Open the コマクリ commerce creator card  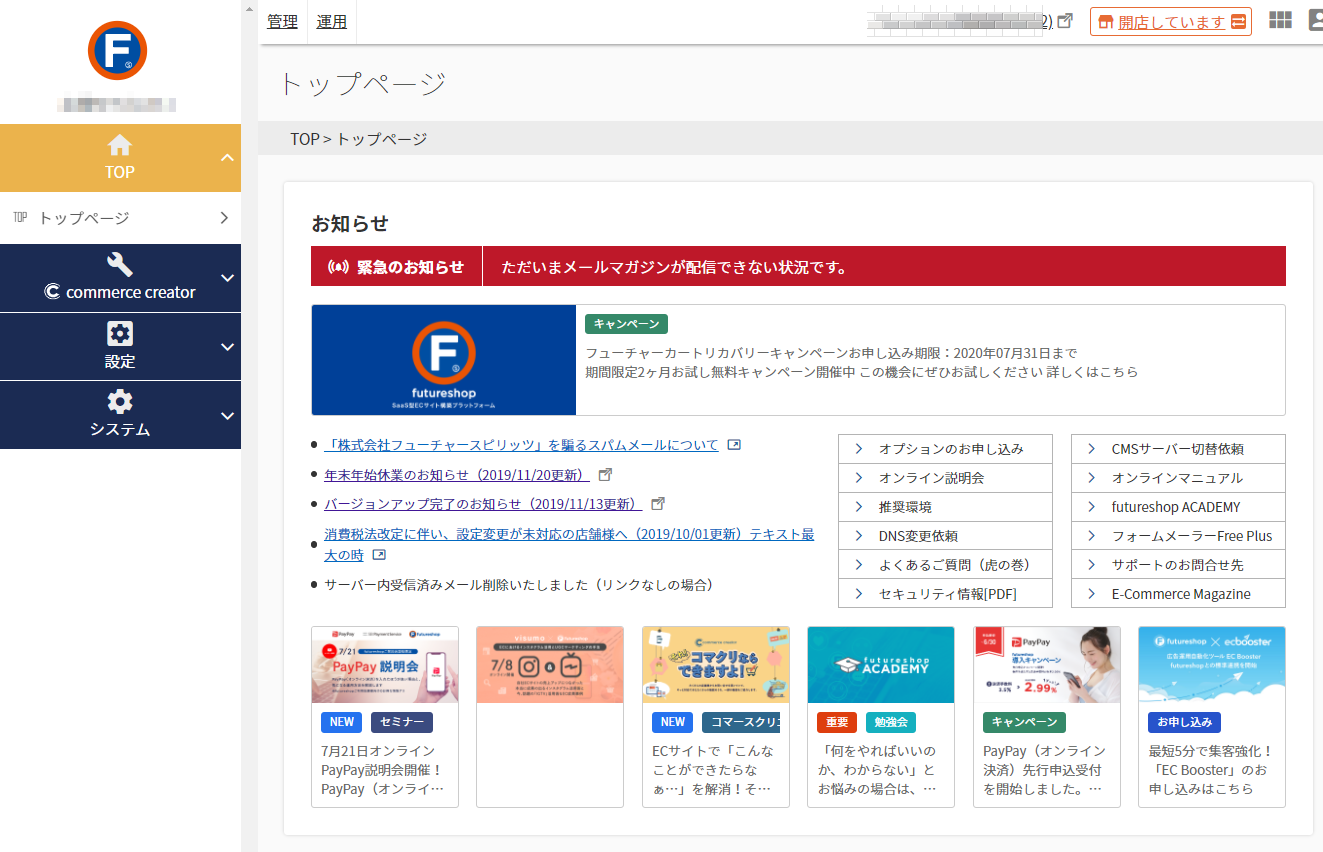click(x=716, y=716)
